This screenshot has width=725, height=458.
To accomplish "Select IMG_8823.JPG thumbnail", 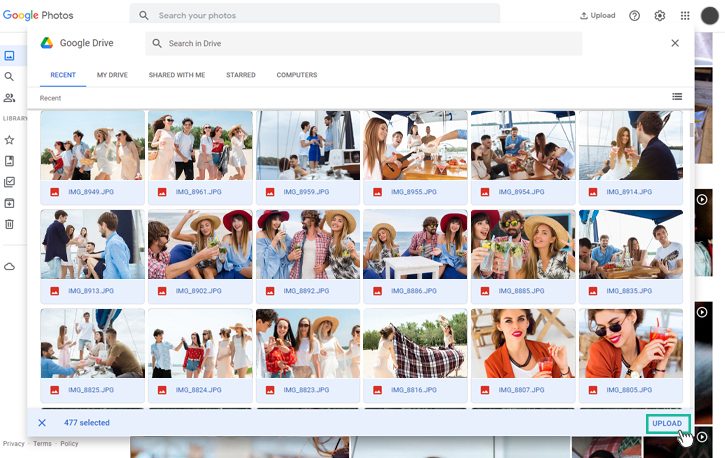I will [308, 343].
